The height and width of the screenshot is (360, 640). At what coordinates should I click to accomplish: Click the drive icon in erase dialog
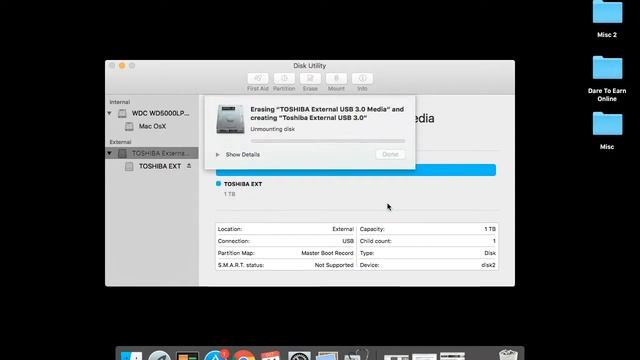[230, 119]
